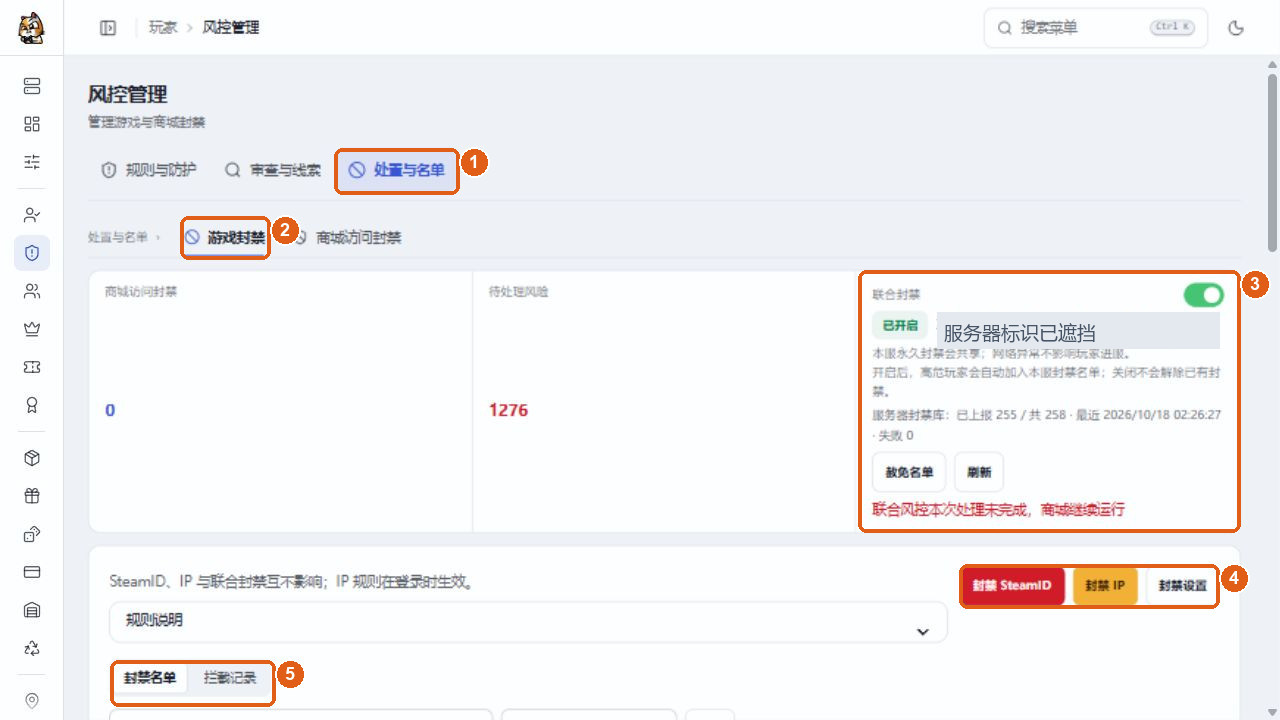This screenshot has height=720, width=1280.
Task: Click the red 1276 pending risk count
Action: click(x=508, y=410)
